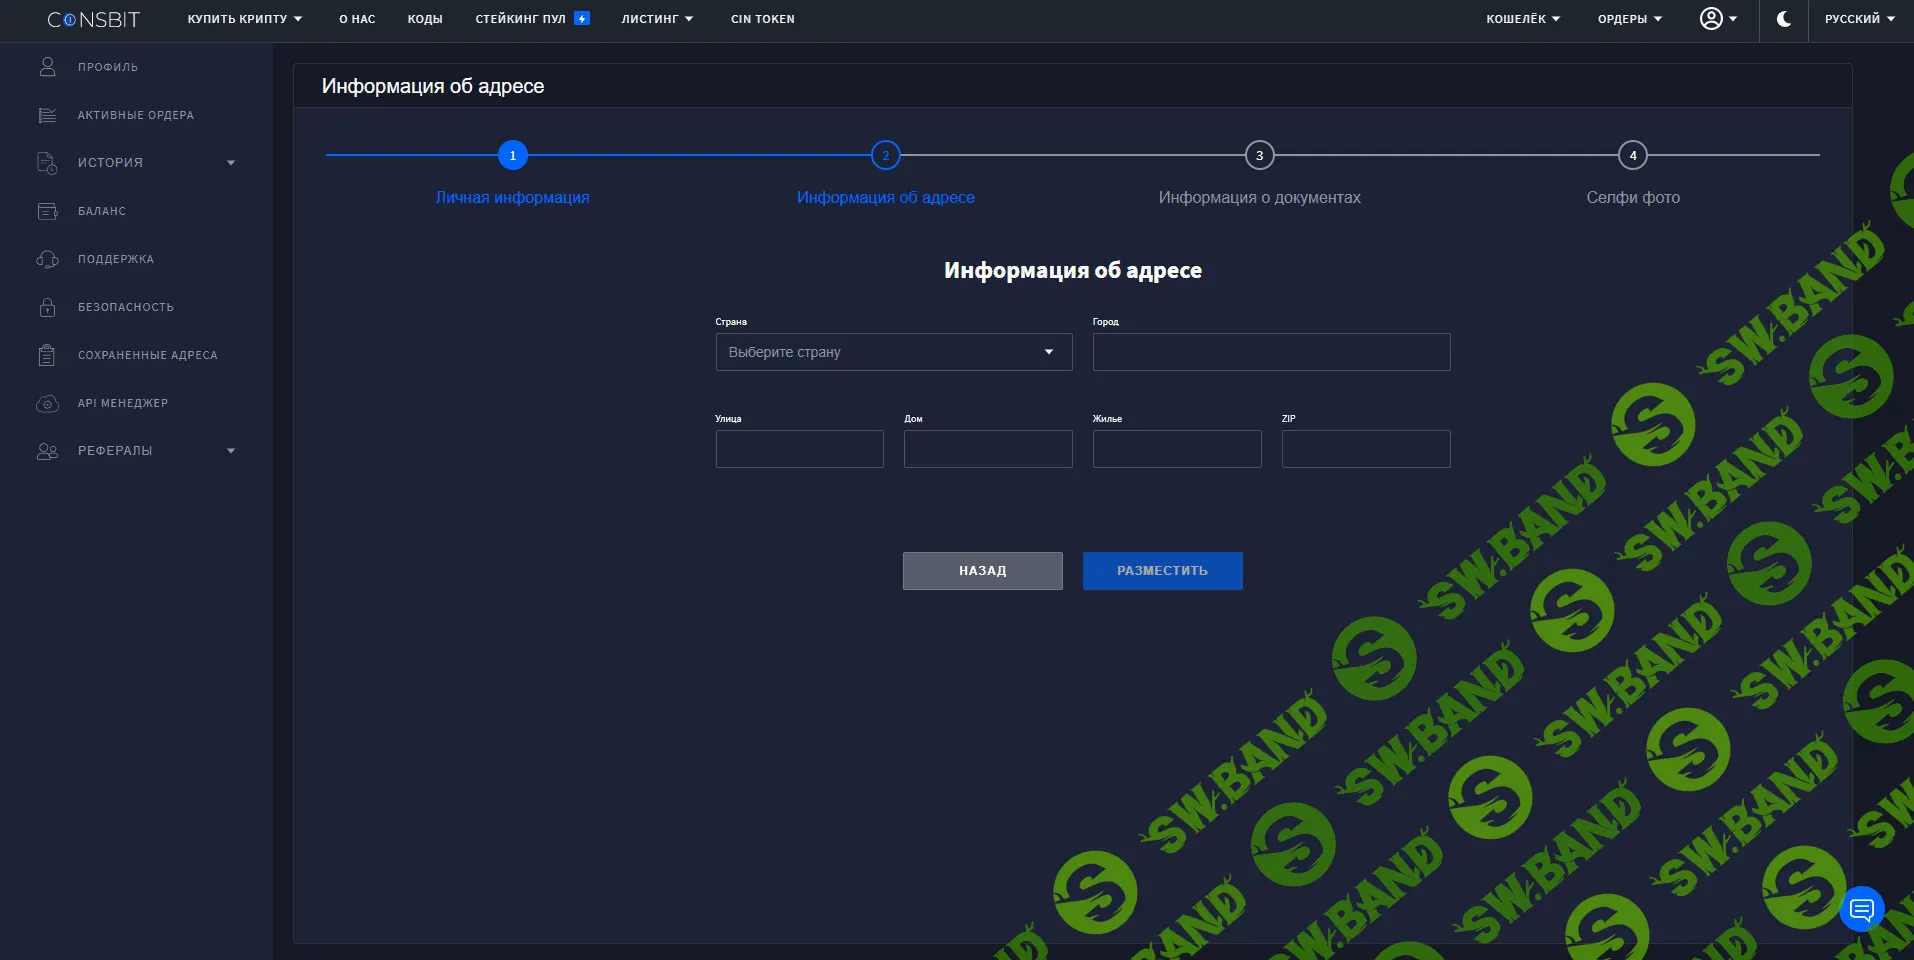The width and height of the screenshot is (1914, 960).
Task: Open the Профиль sidebar icon
Action: pyautogui.click(x=47, y=66)
